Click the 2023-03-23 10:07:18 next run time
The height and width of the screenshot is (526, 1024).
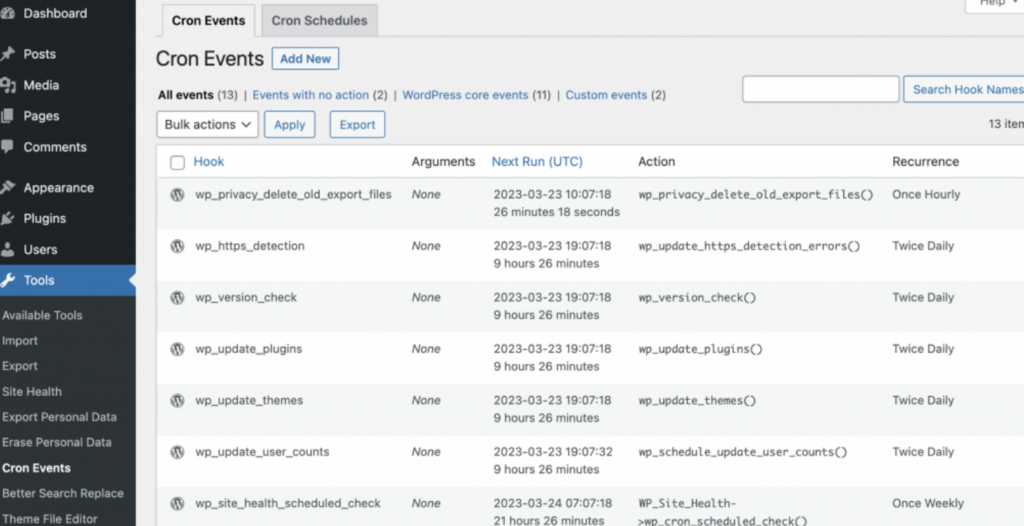pyautogui.click(x=552, y=194)
